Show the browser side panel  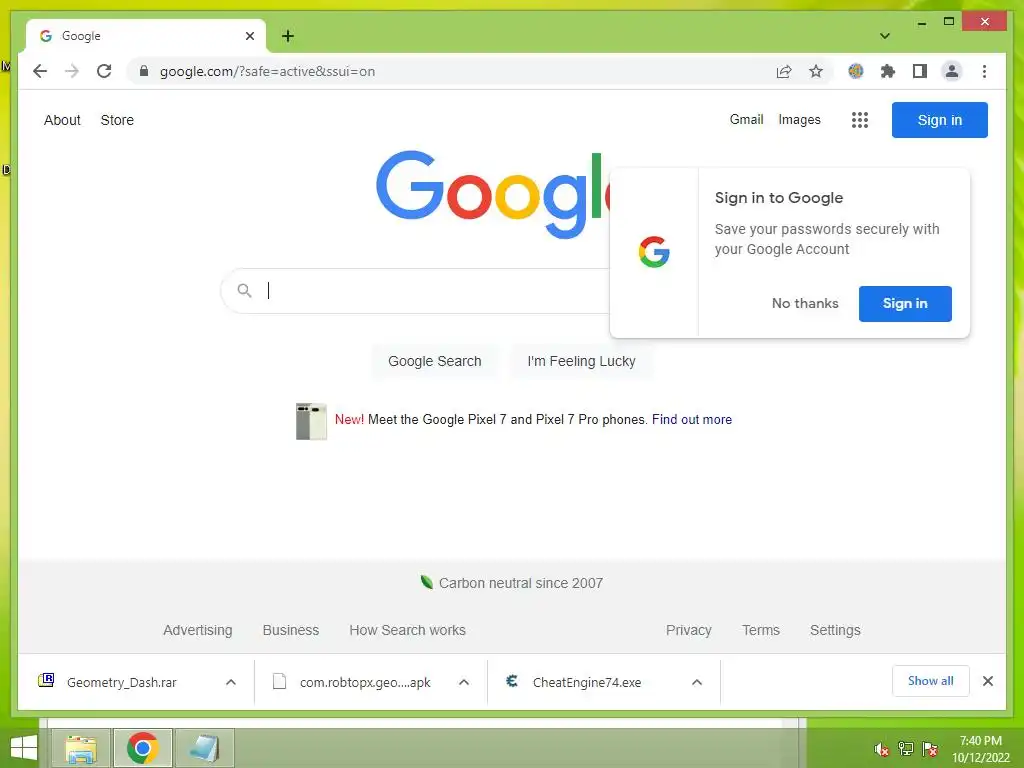click(920, 71)
